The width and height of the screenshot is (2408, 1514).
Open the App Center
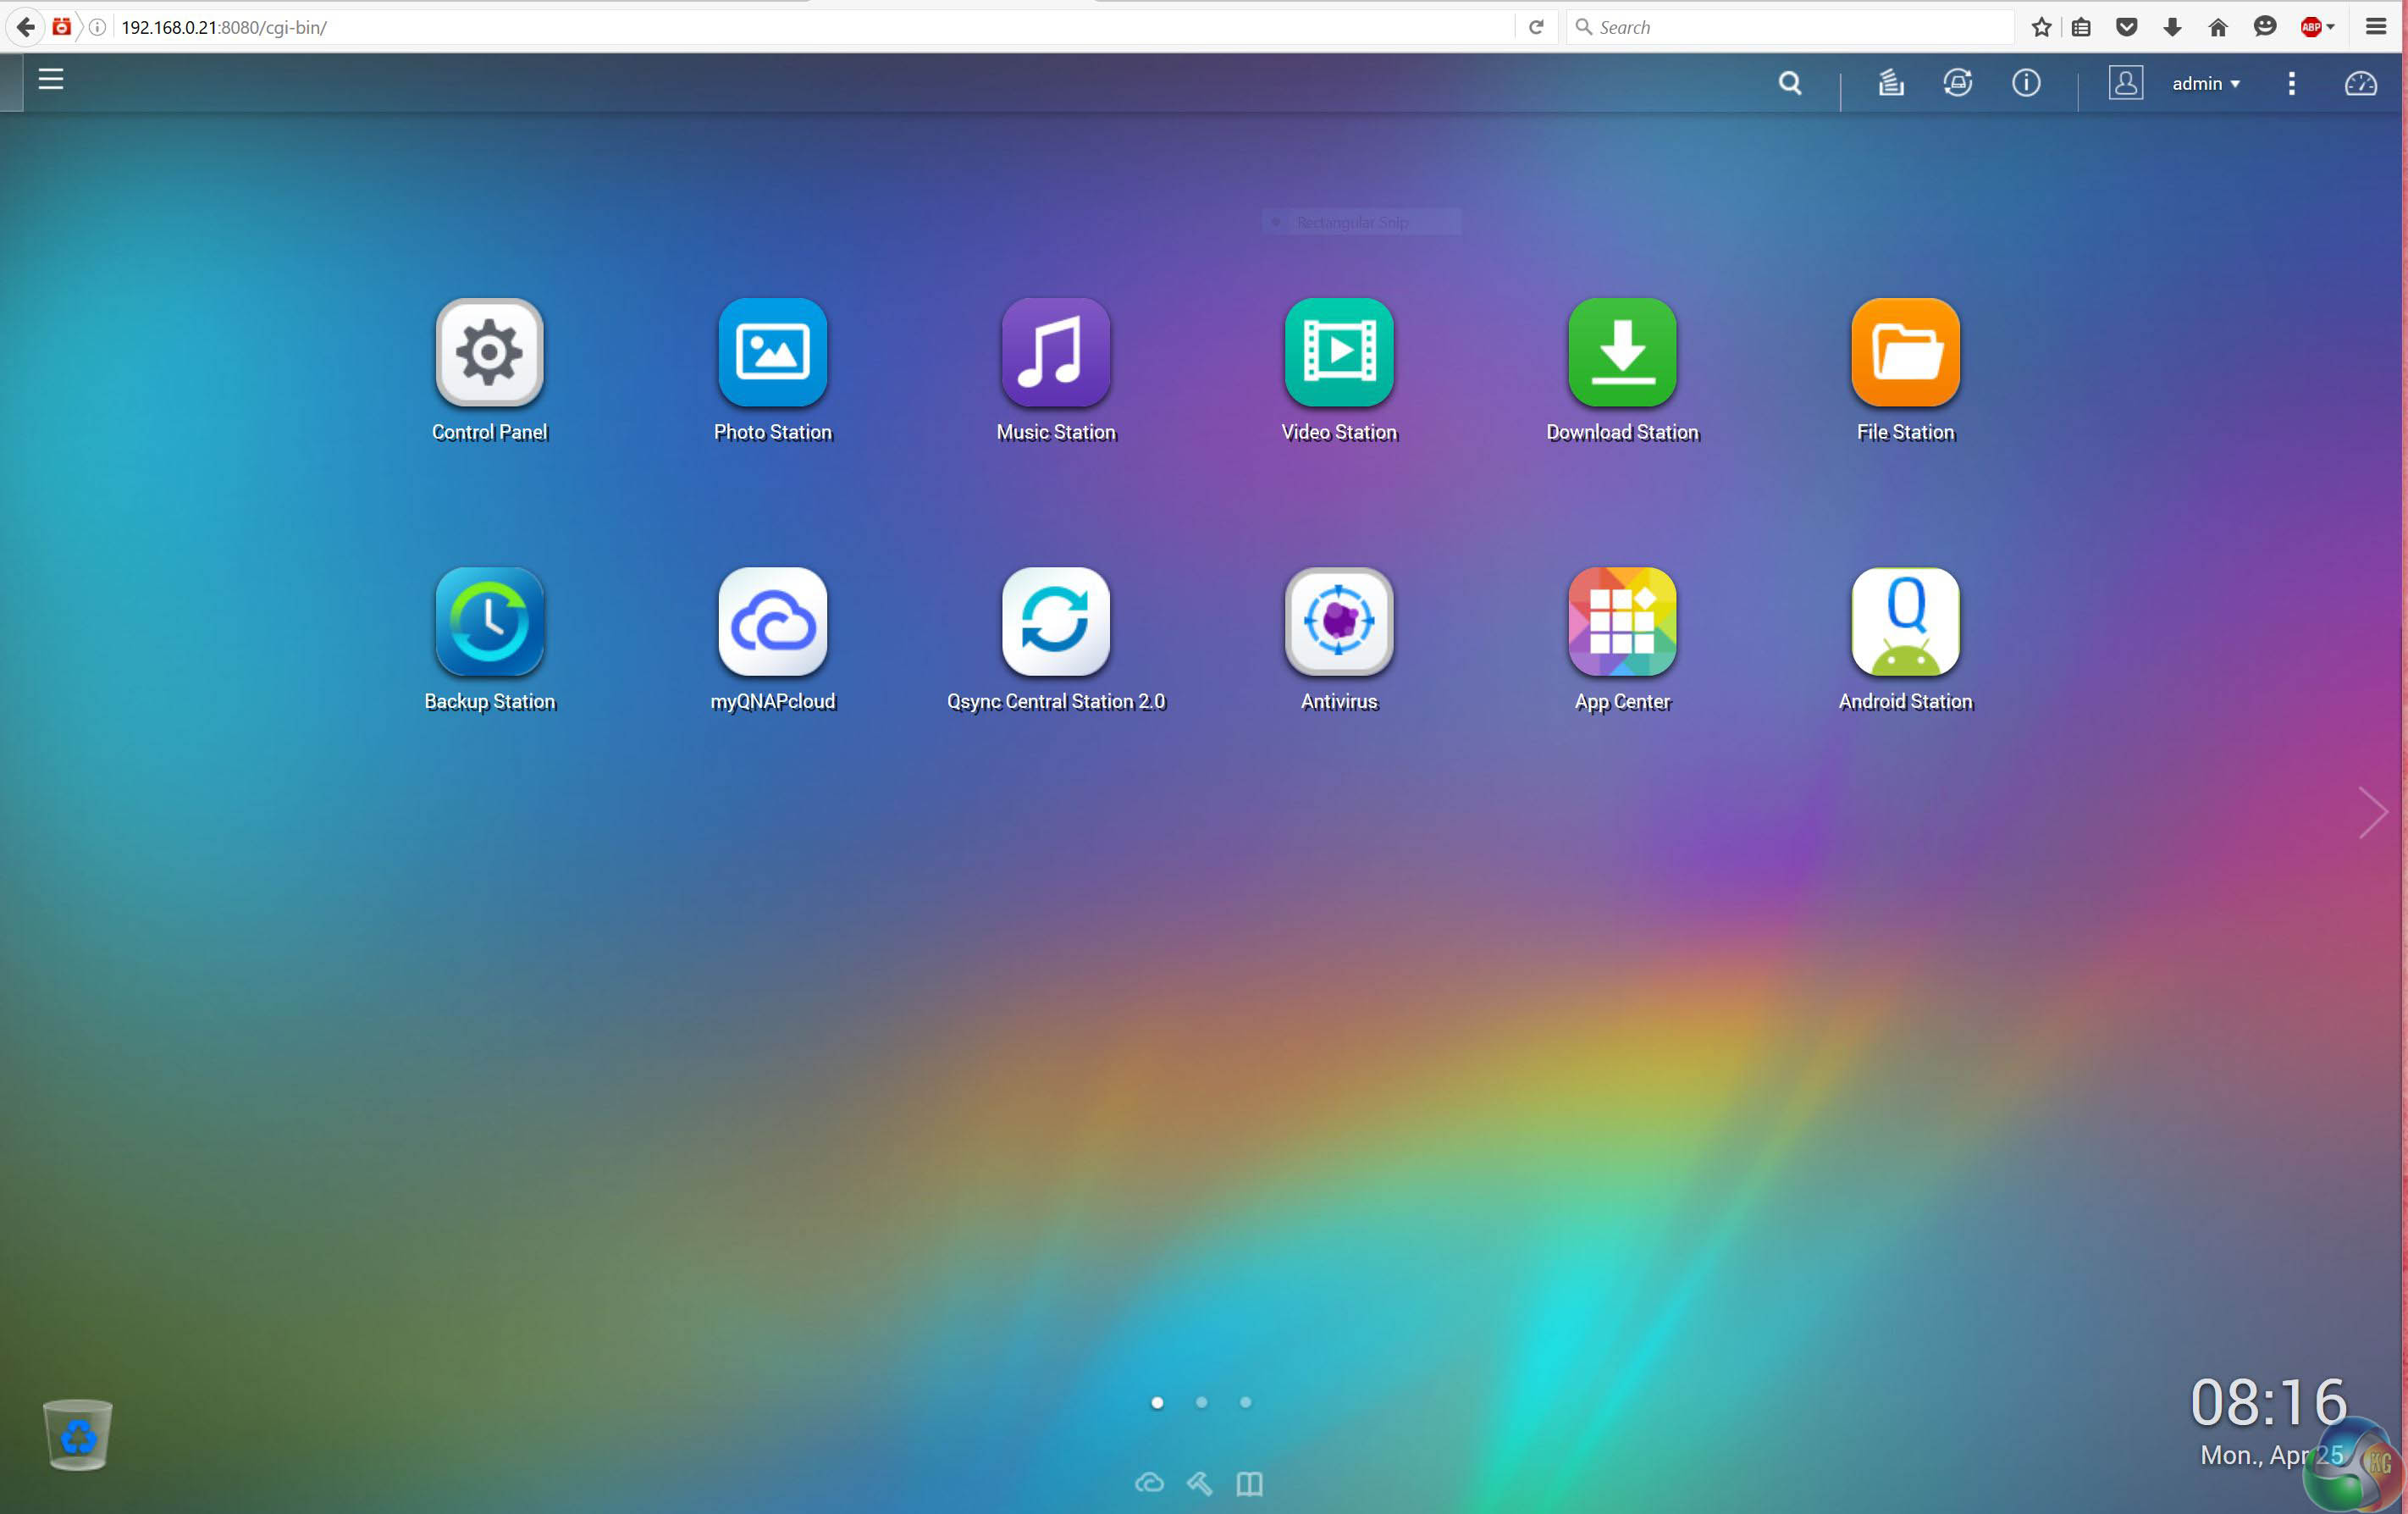click(x=1621, y=621)
